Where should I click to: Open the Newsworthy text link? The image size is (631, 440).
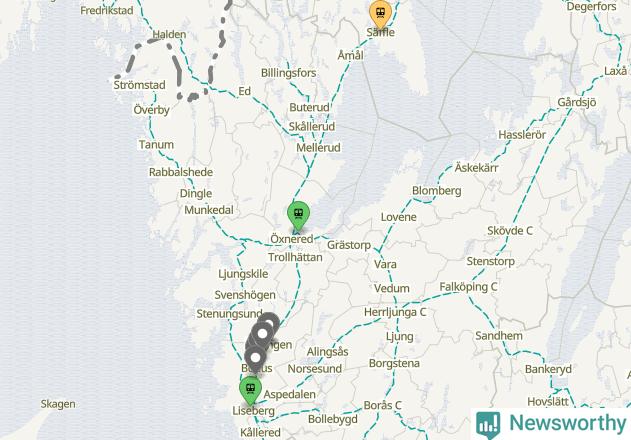[567, 423]
